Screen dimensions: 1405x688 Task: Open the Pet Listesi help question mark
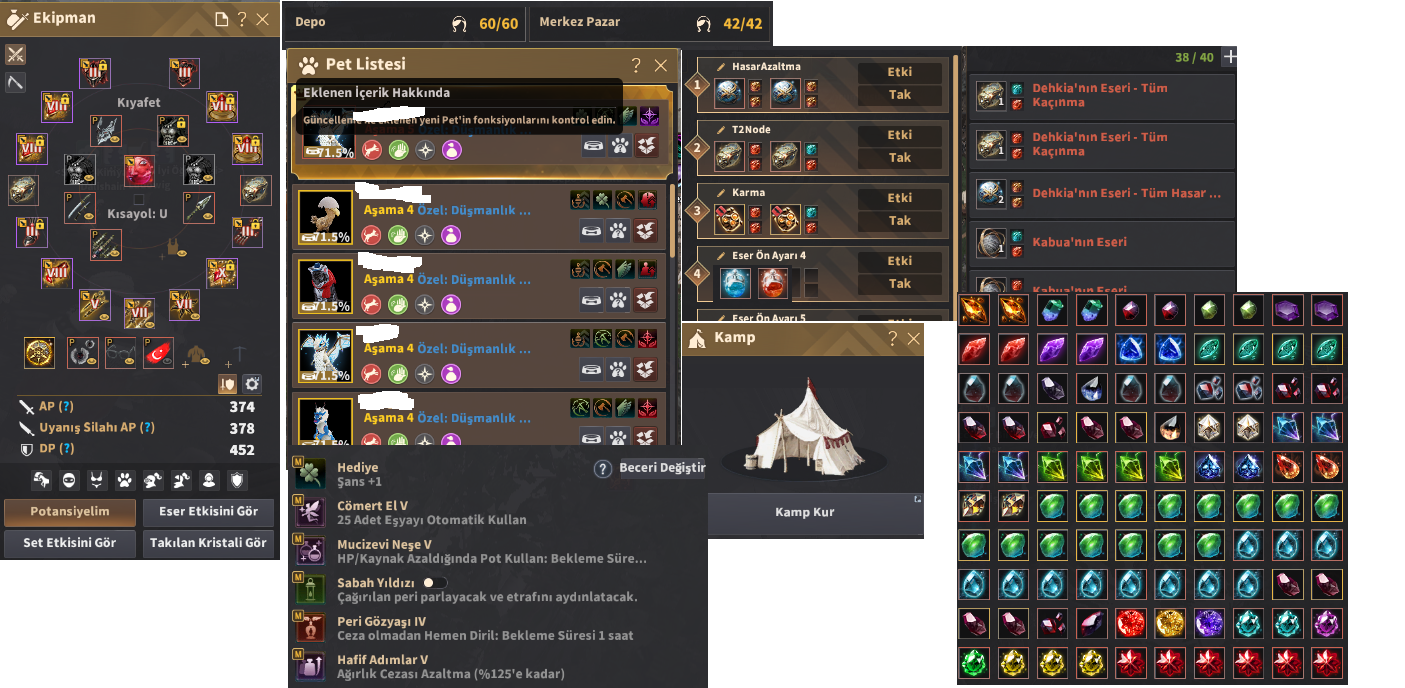(x=636, y=65)
